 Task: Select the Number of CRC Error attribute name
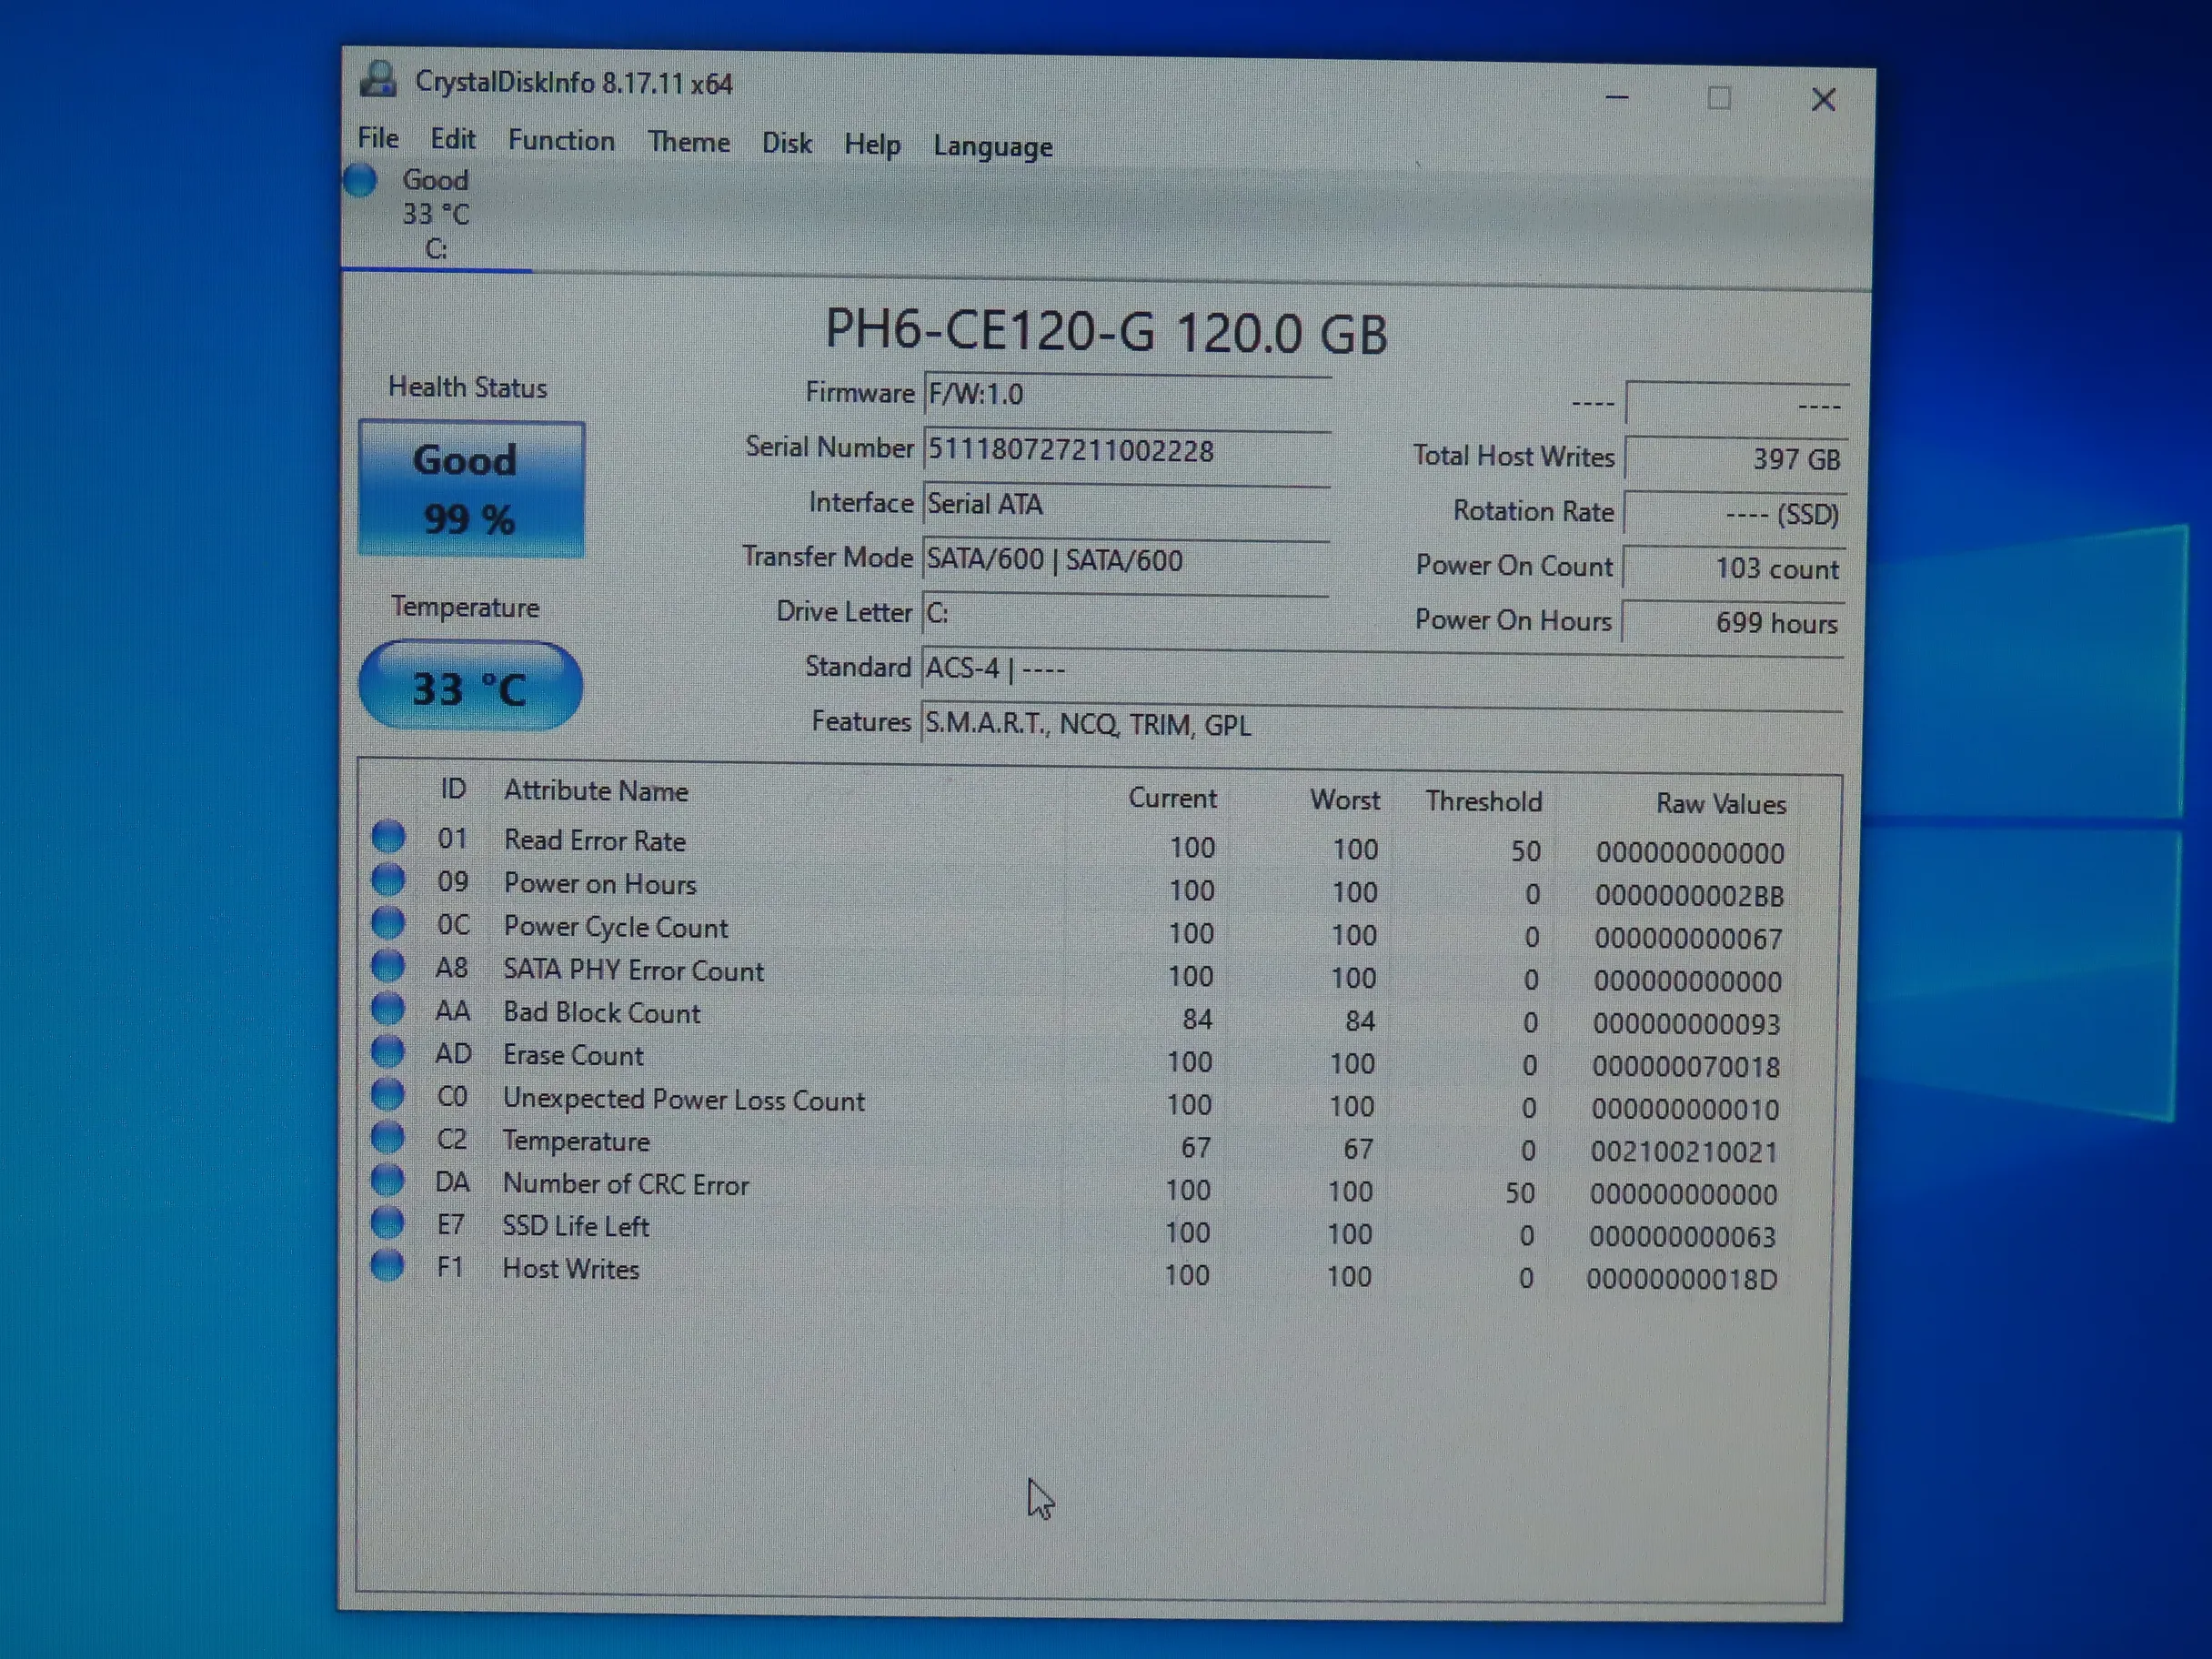626,1185
